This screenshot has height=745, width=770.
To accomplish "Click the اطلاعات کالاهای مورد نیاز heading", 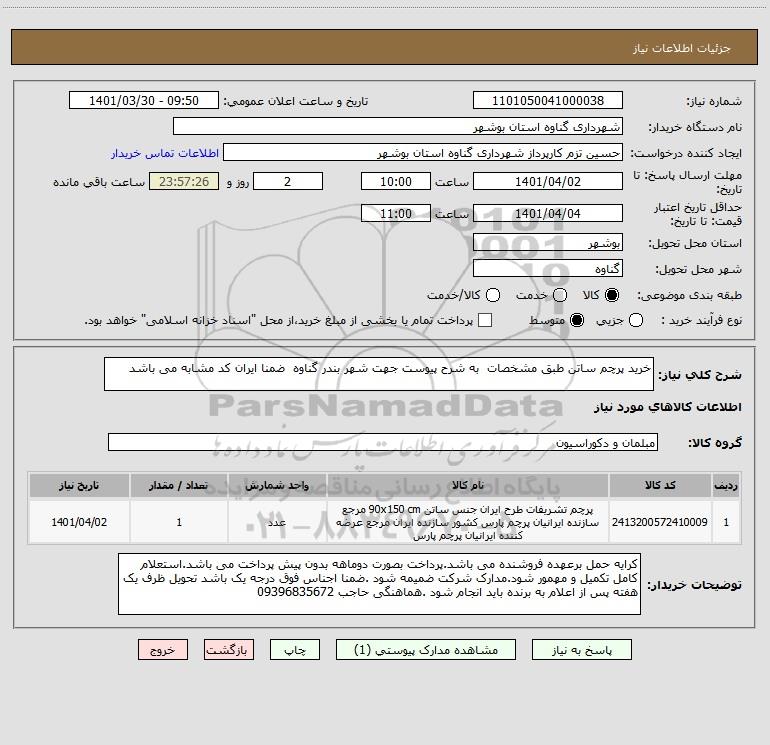I will tap(668, 407).
